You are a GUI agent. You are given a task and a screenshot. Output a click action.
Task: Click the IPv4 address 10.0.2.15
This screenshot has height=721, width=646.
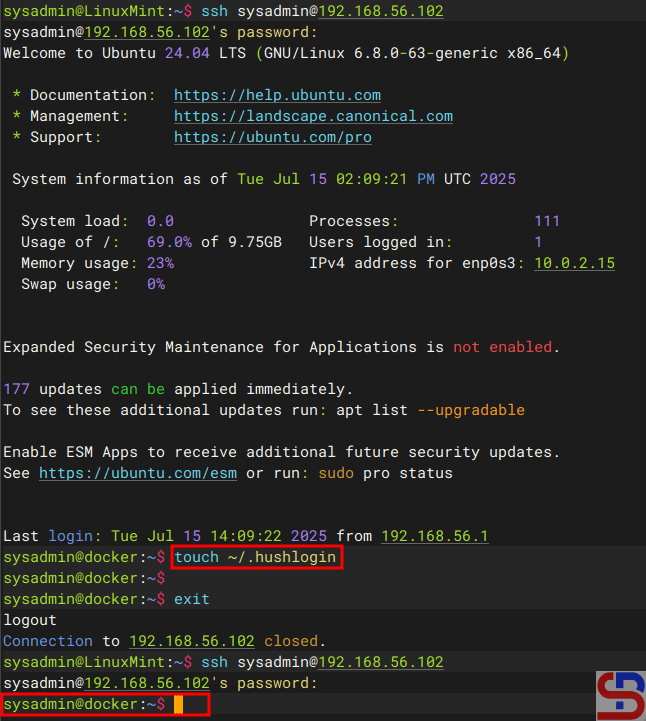pyautogui.click(x=574, y=263)
